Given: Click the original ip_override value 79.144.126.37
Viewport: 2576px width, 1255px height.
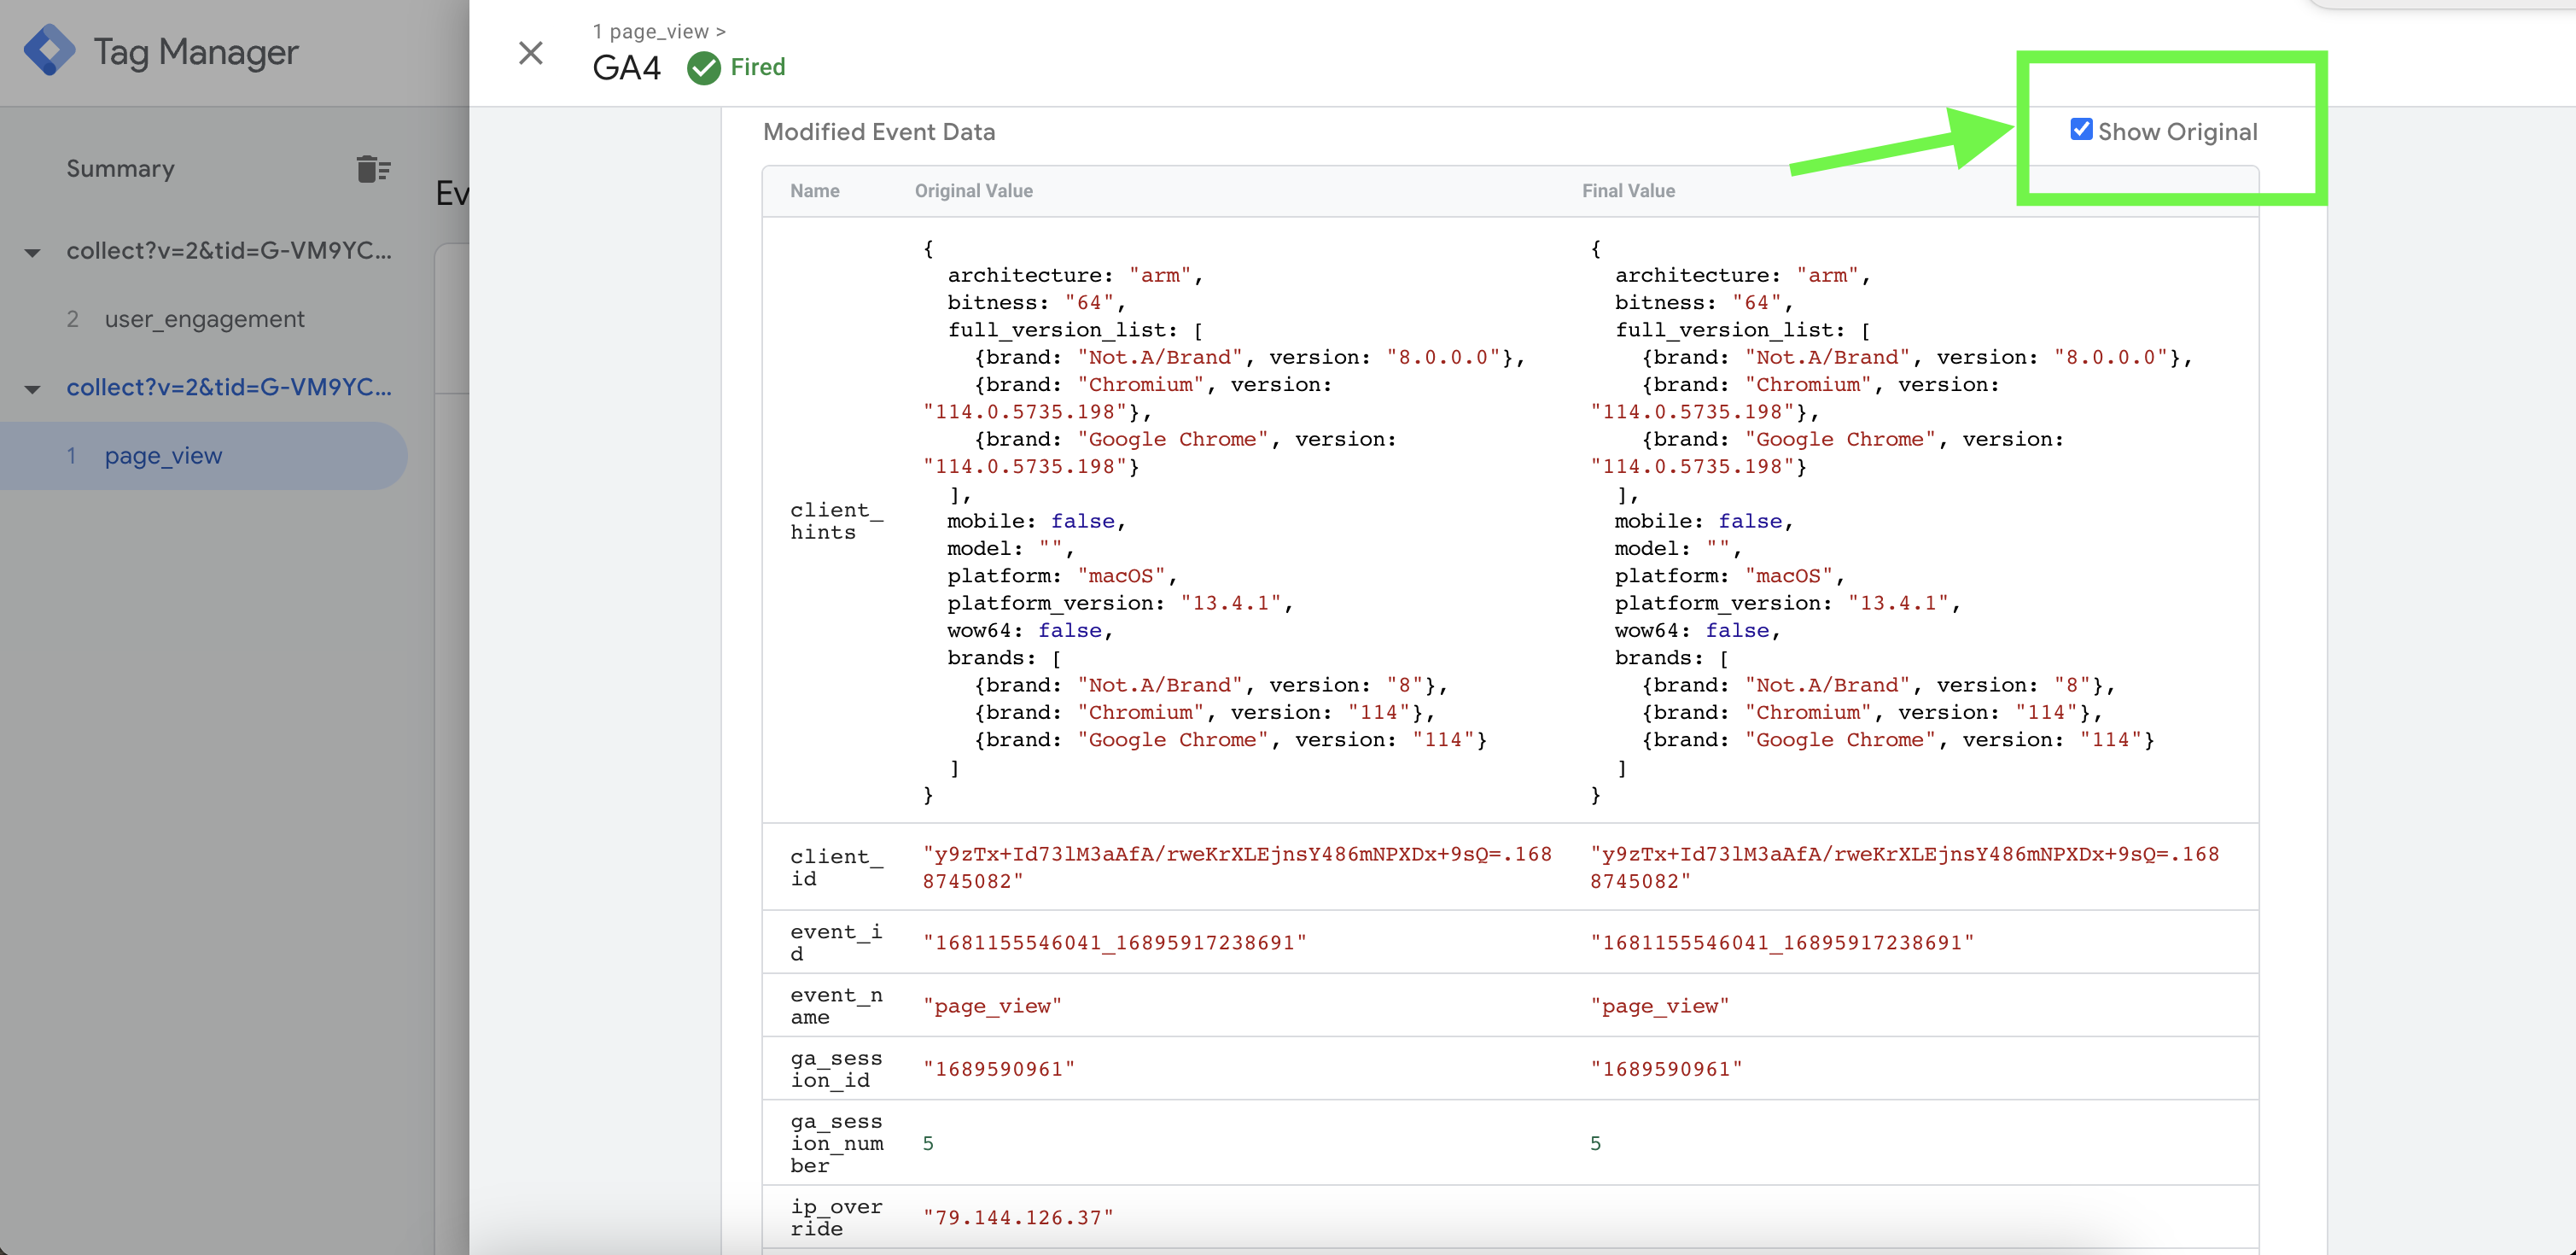Looking at the screenshot, I should 1018,1218.
